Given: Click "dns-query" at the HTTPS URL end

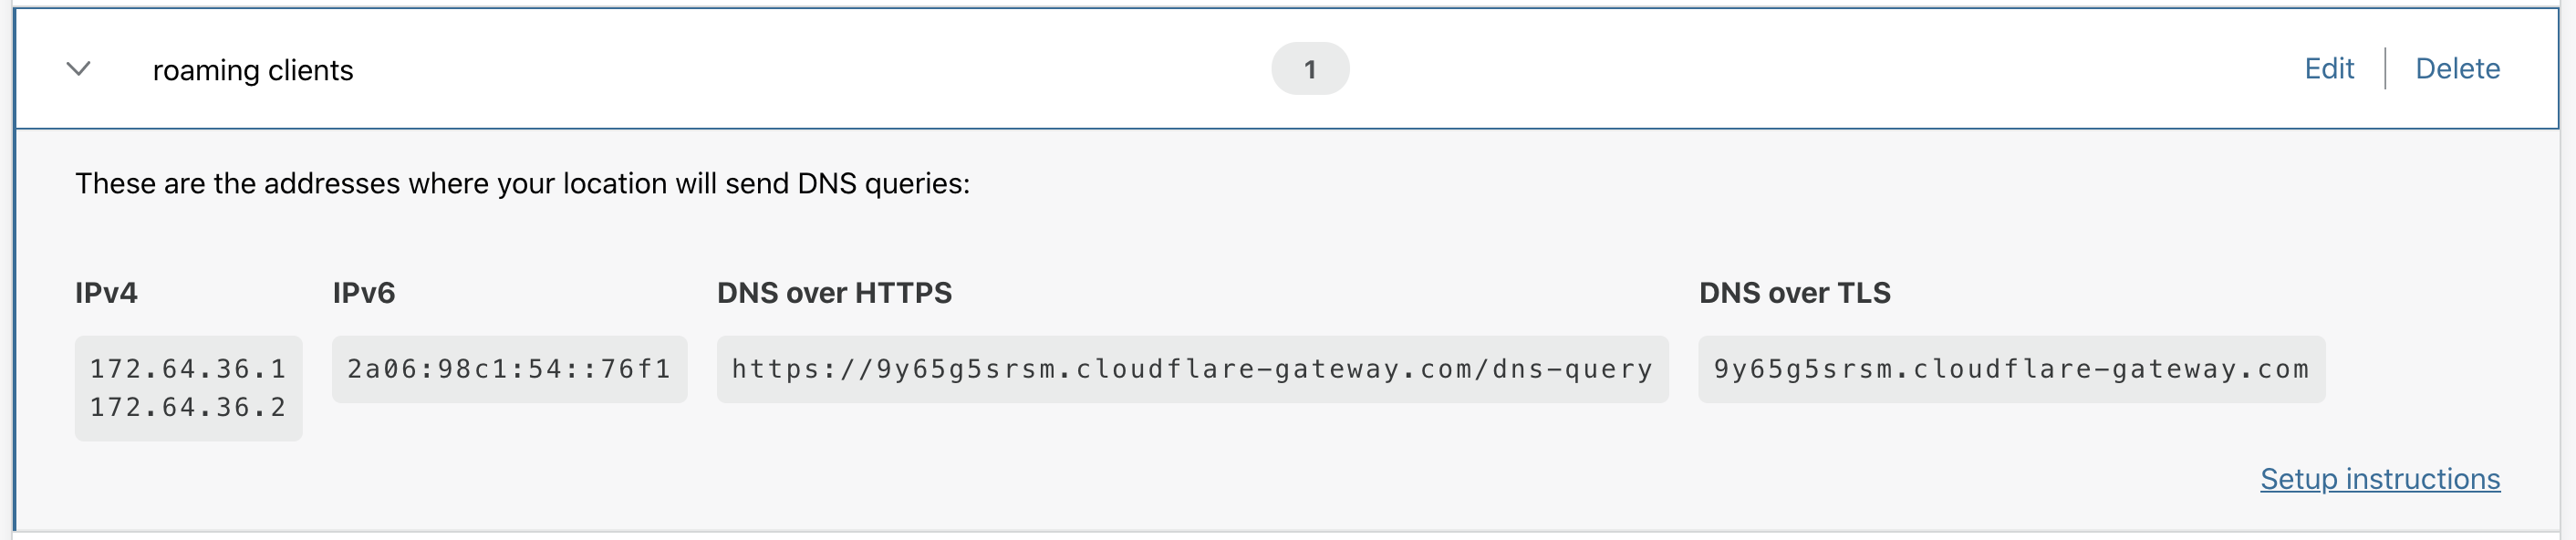Looking at the screenshot, I should 1572,369.
